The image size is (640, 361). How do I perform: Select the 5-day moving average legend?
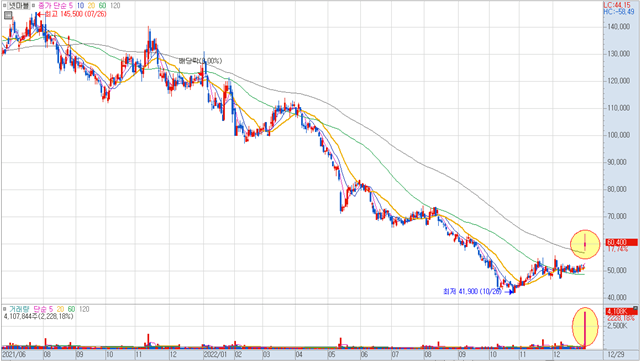[x=71, y=6]
